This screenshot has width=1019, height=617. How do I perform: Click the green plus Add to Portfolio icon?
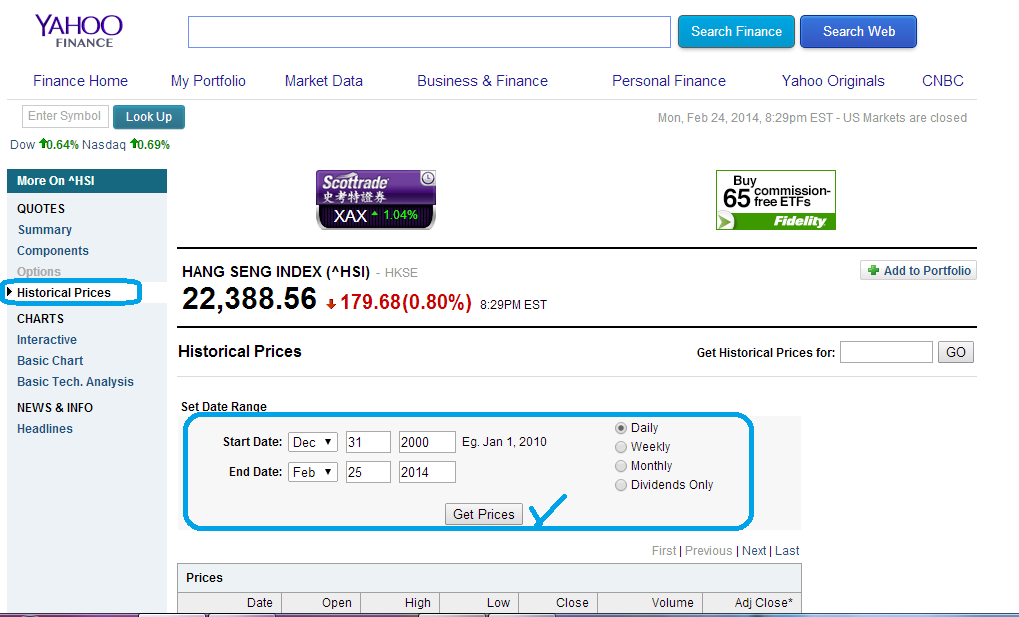tap(873, 270)
